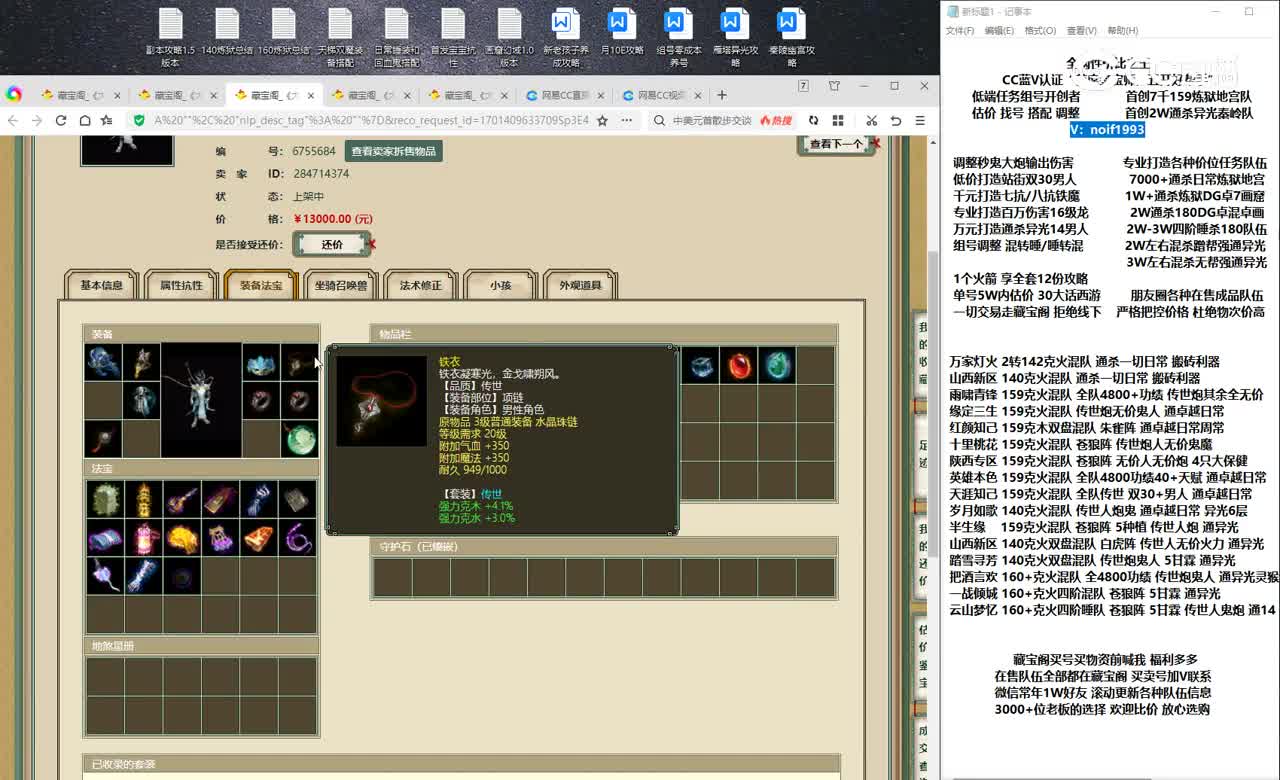Open a new browser tab
Image resolution: width=1280 pixels, height=780 pixels.
(722, 95)
